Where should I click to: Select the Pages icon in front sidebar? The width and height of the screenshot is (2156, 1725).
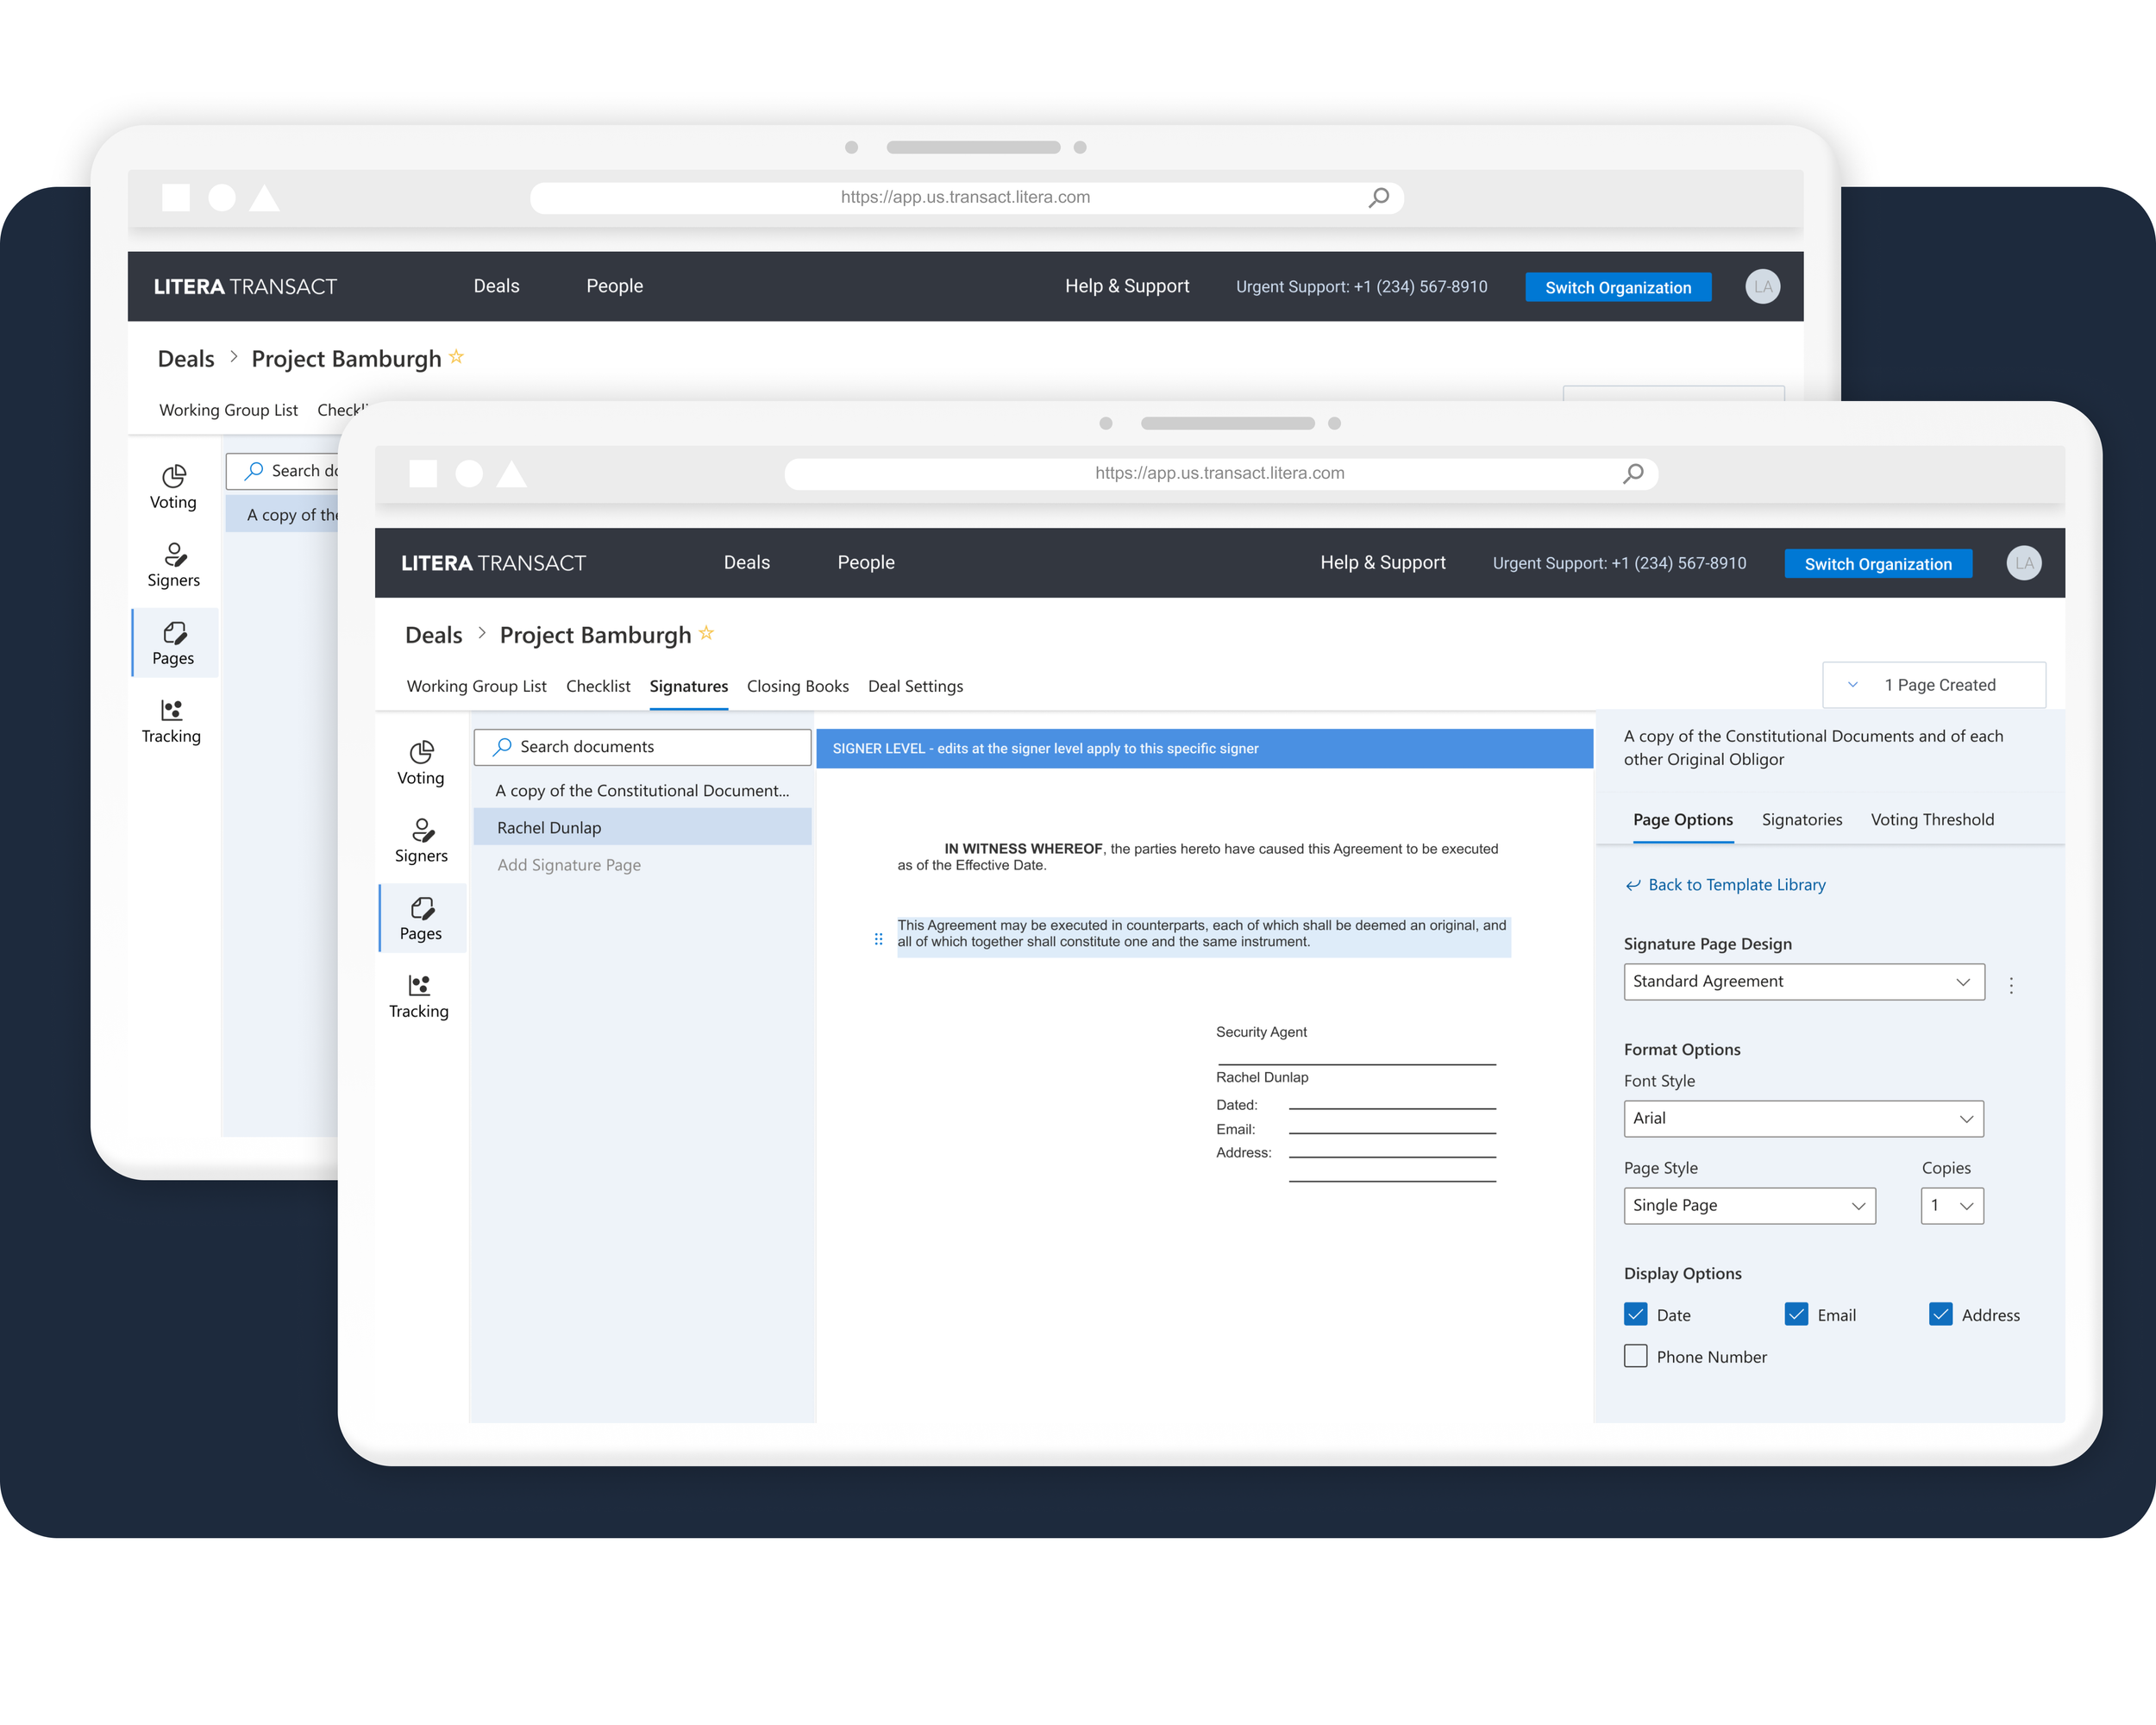[421, 918]
